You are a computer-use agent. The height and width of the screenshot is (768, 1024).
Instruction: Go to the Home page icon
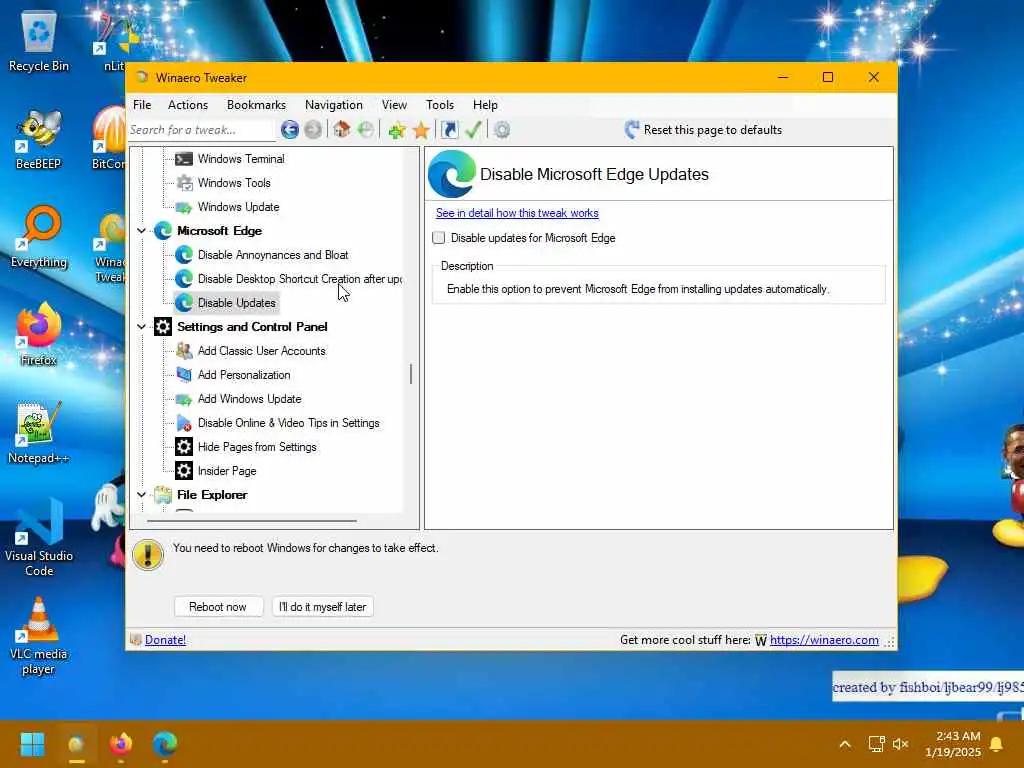tap(342, 129)
